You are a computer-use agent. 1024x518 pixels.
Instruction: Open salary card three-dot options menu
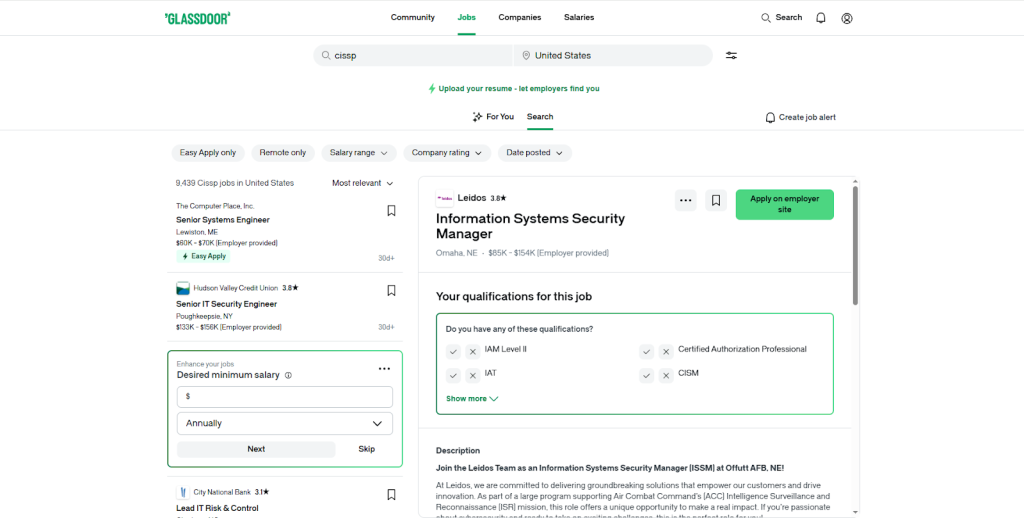[384, 369]
